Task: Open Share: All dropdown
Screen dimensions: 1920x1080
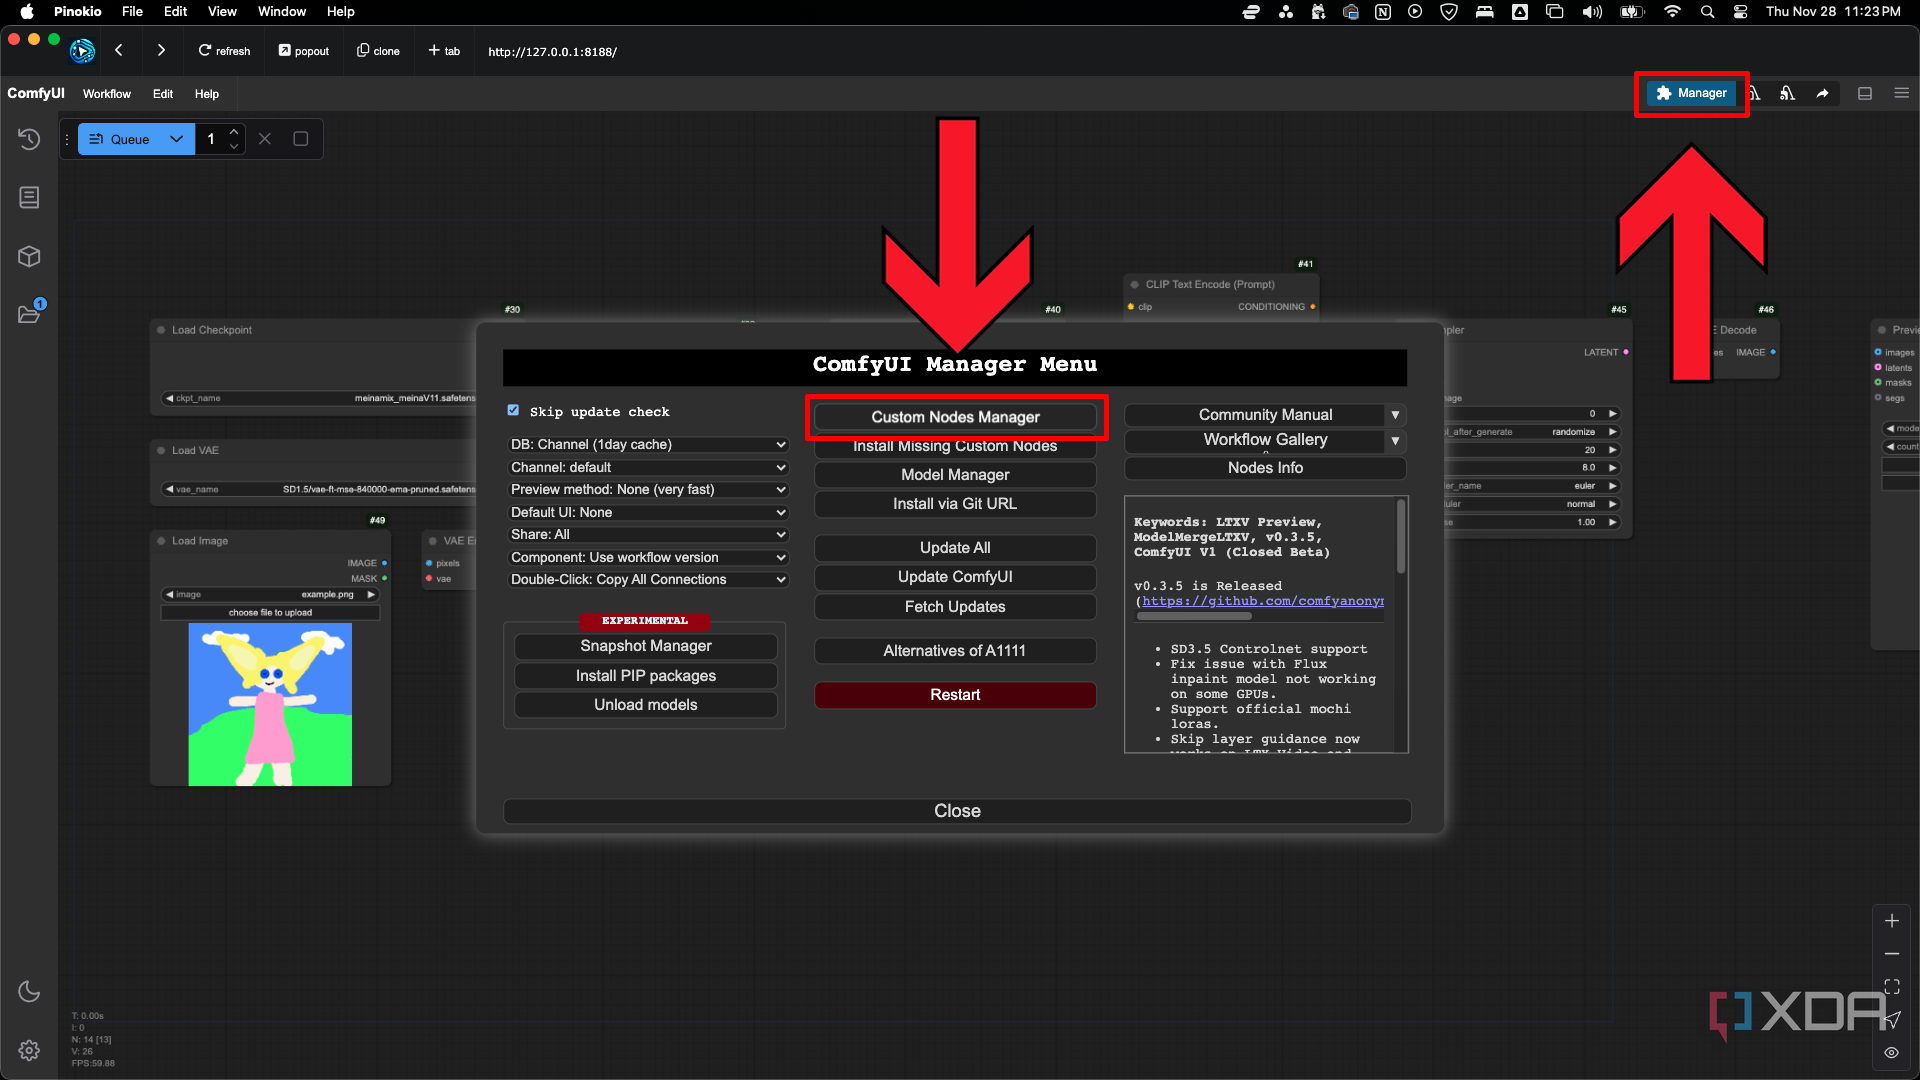Action: click(x=648, y=534)
